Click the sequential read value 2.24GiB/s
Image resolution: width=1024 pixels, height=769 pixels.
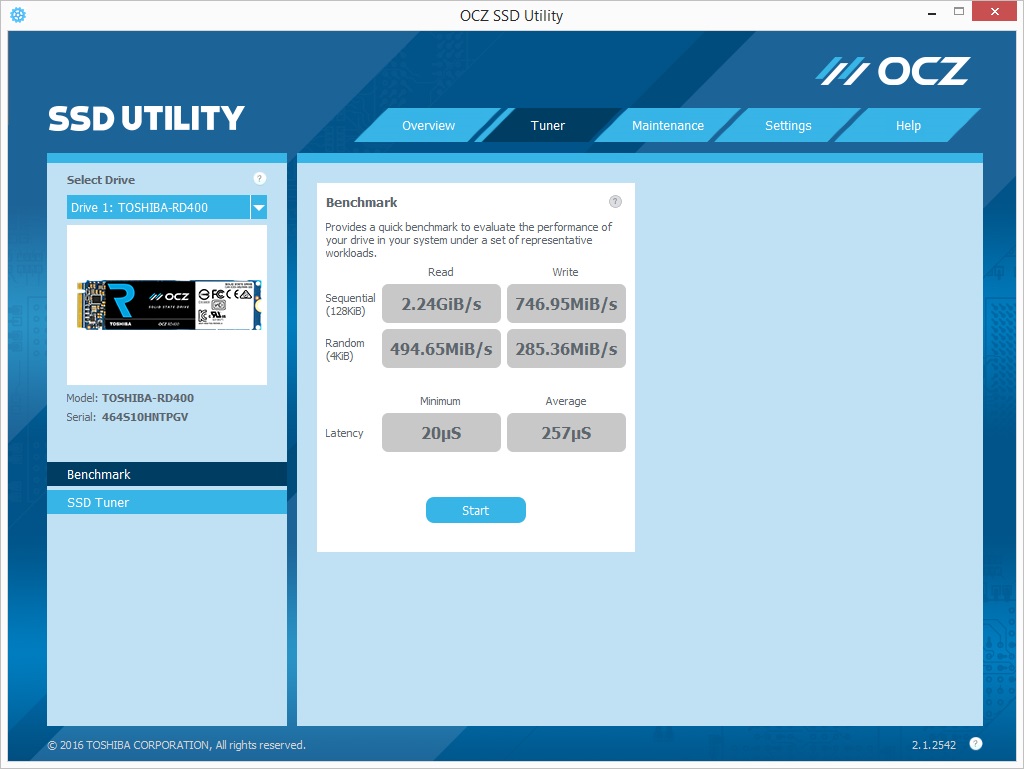click(x=441, y=304)
